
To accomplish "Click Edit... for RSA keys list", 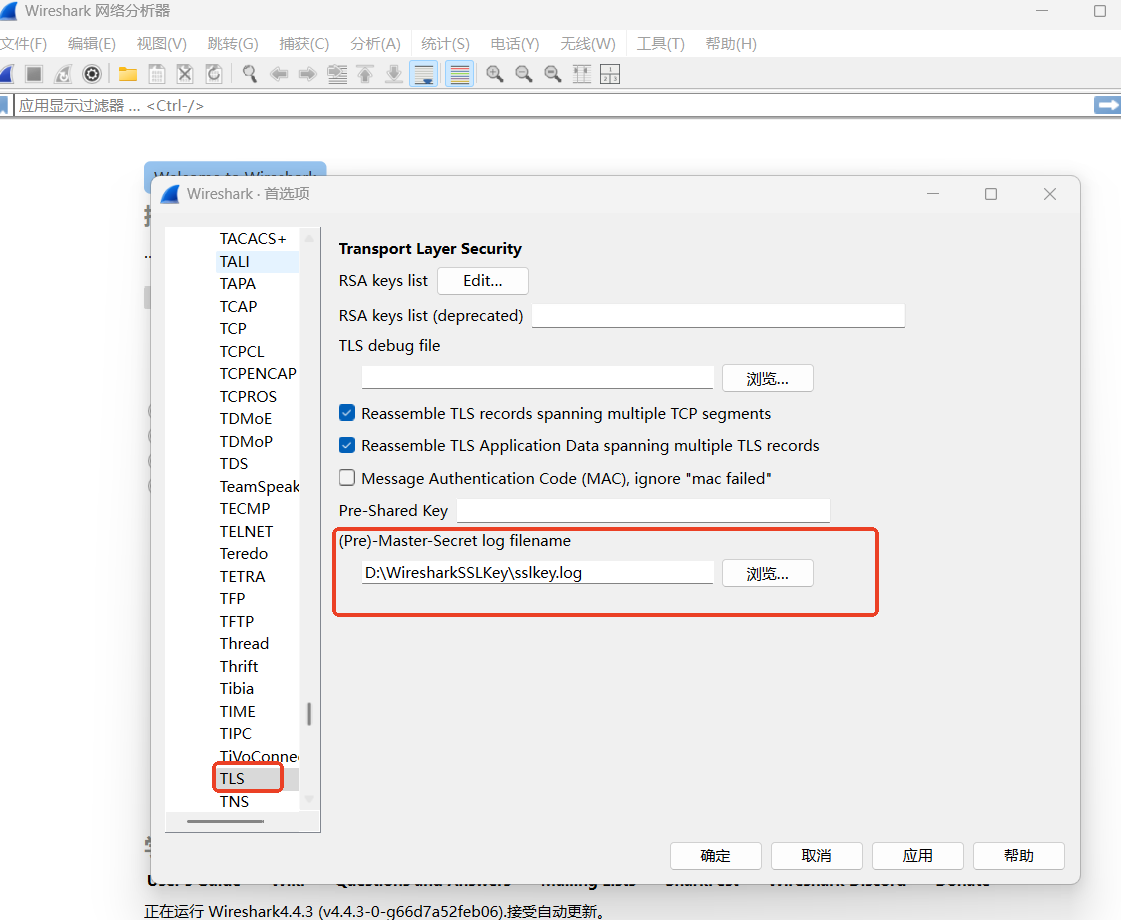I will tap(483, 281).
